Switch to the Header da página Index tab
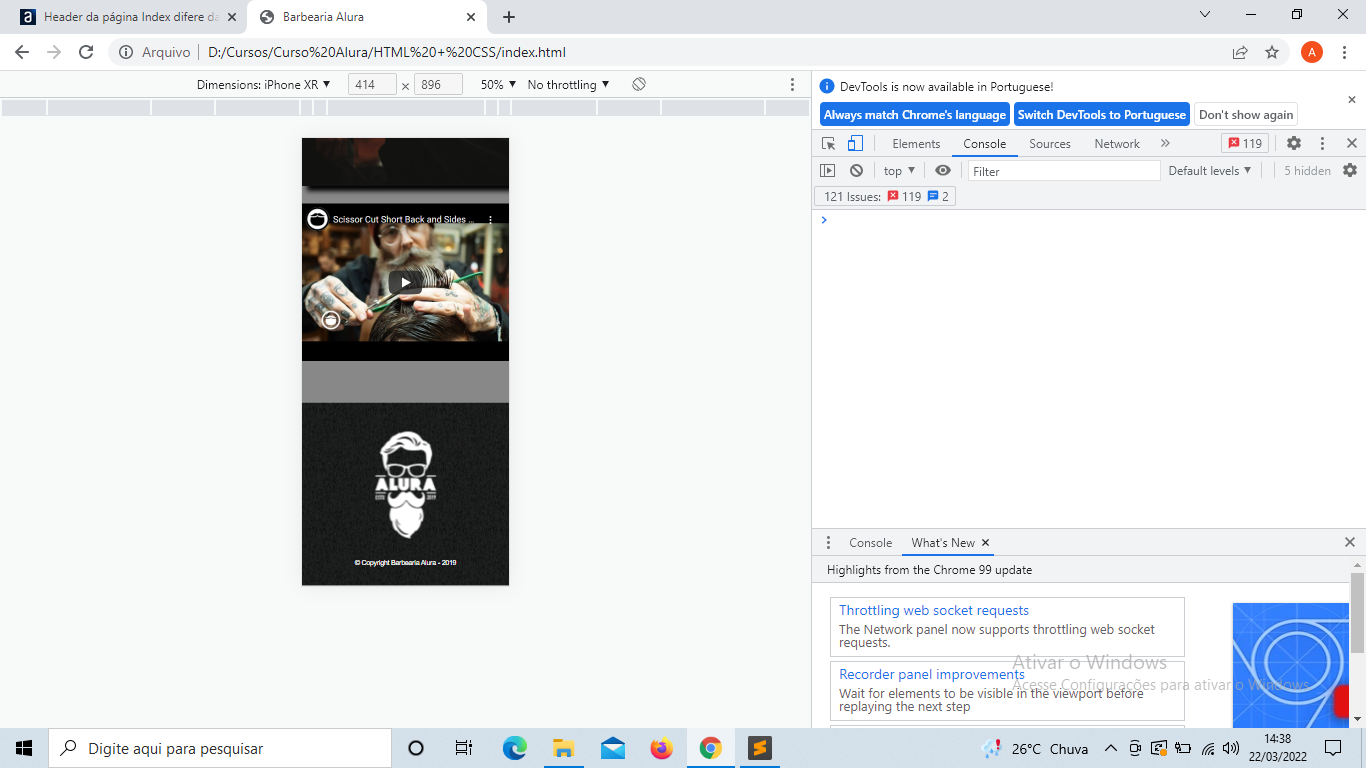 tap(130, 17)
